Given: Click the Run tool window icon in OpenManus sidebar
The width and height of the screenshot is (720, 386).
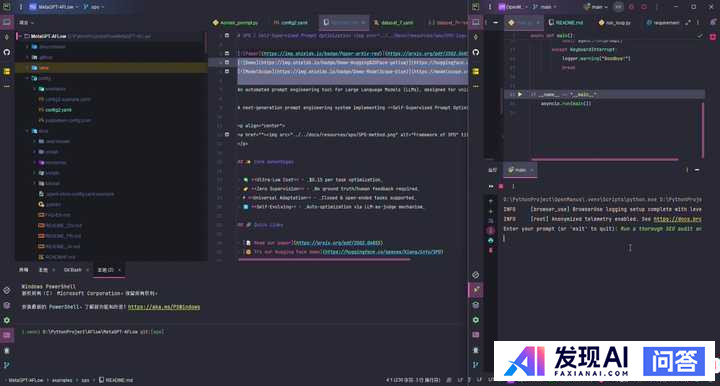Looking at the screenshot, I should (x=476, y=290).
